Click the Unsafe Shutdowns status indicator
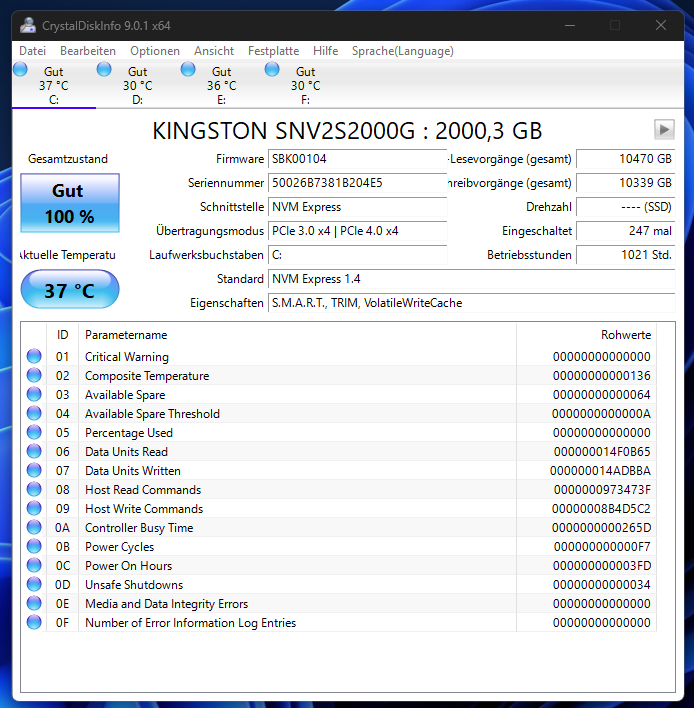Screen dimensions: 694x708 point(34,584)
